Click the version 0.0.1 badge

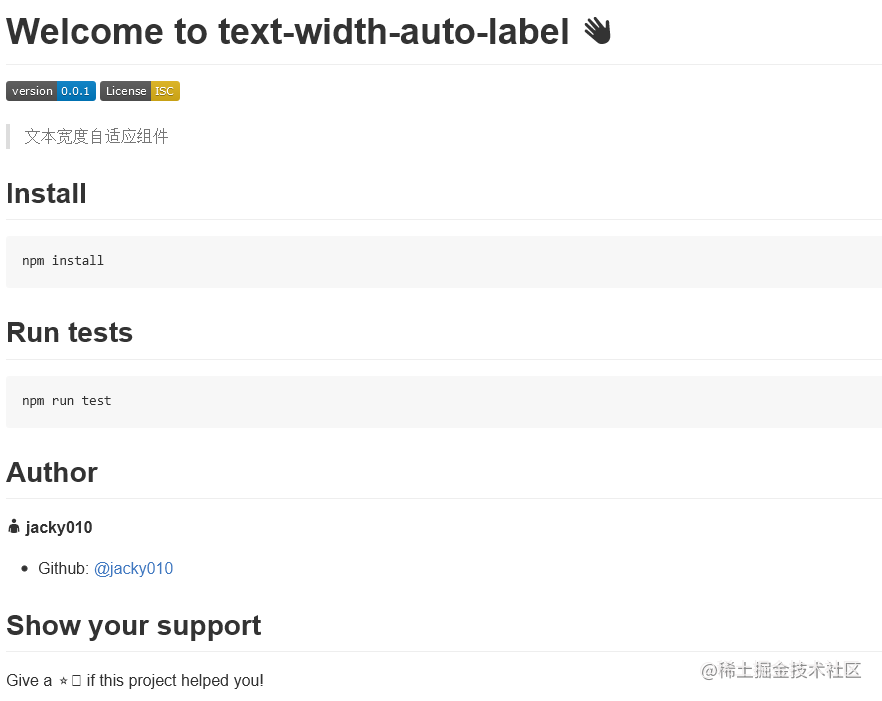coord(51,91)
